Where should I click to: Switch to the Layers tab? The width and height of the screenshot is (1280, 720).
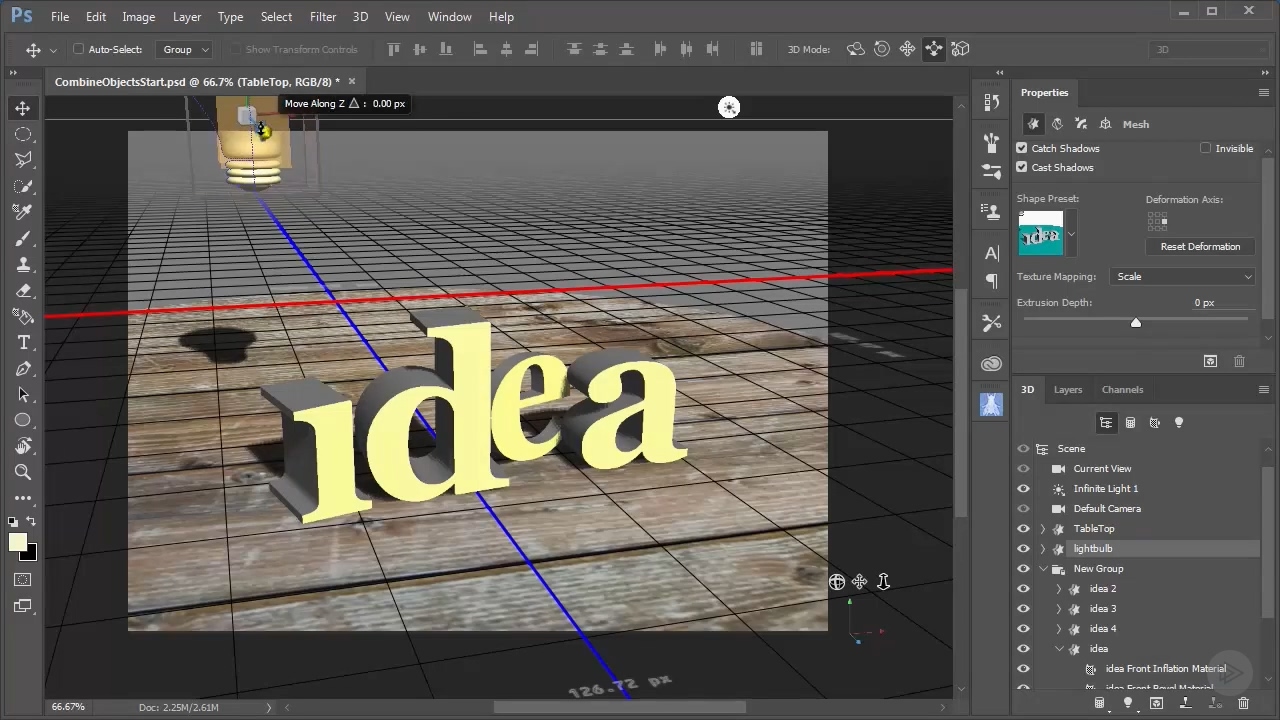[1067, 390]
